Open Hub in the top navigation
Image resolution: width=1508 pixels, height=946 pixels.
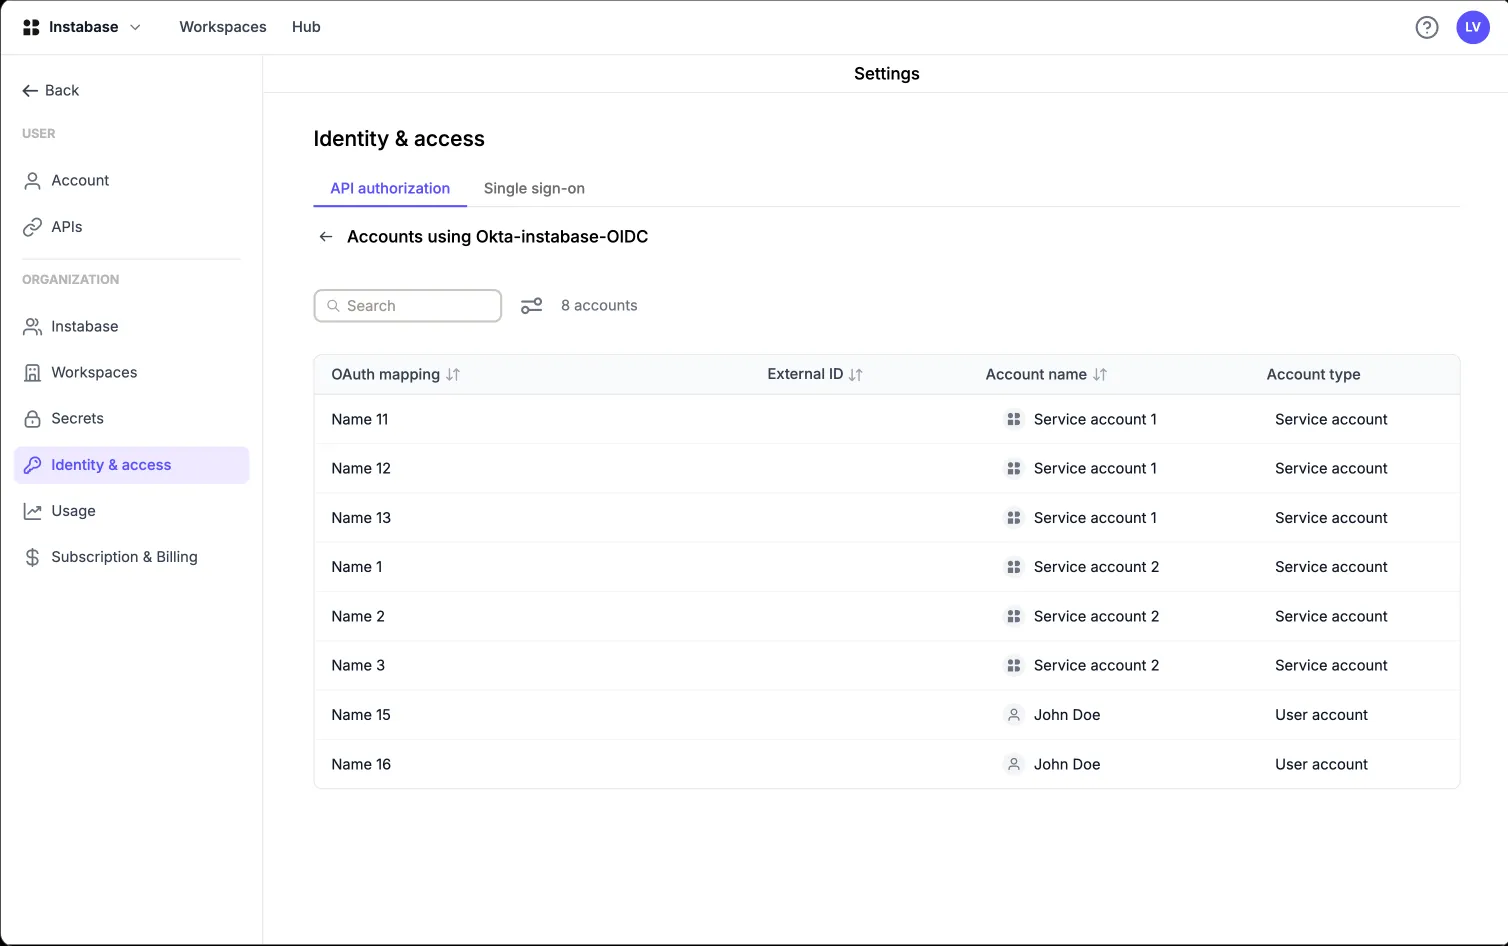point(306,27)
